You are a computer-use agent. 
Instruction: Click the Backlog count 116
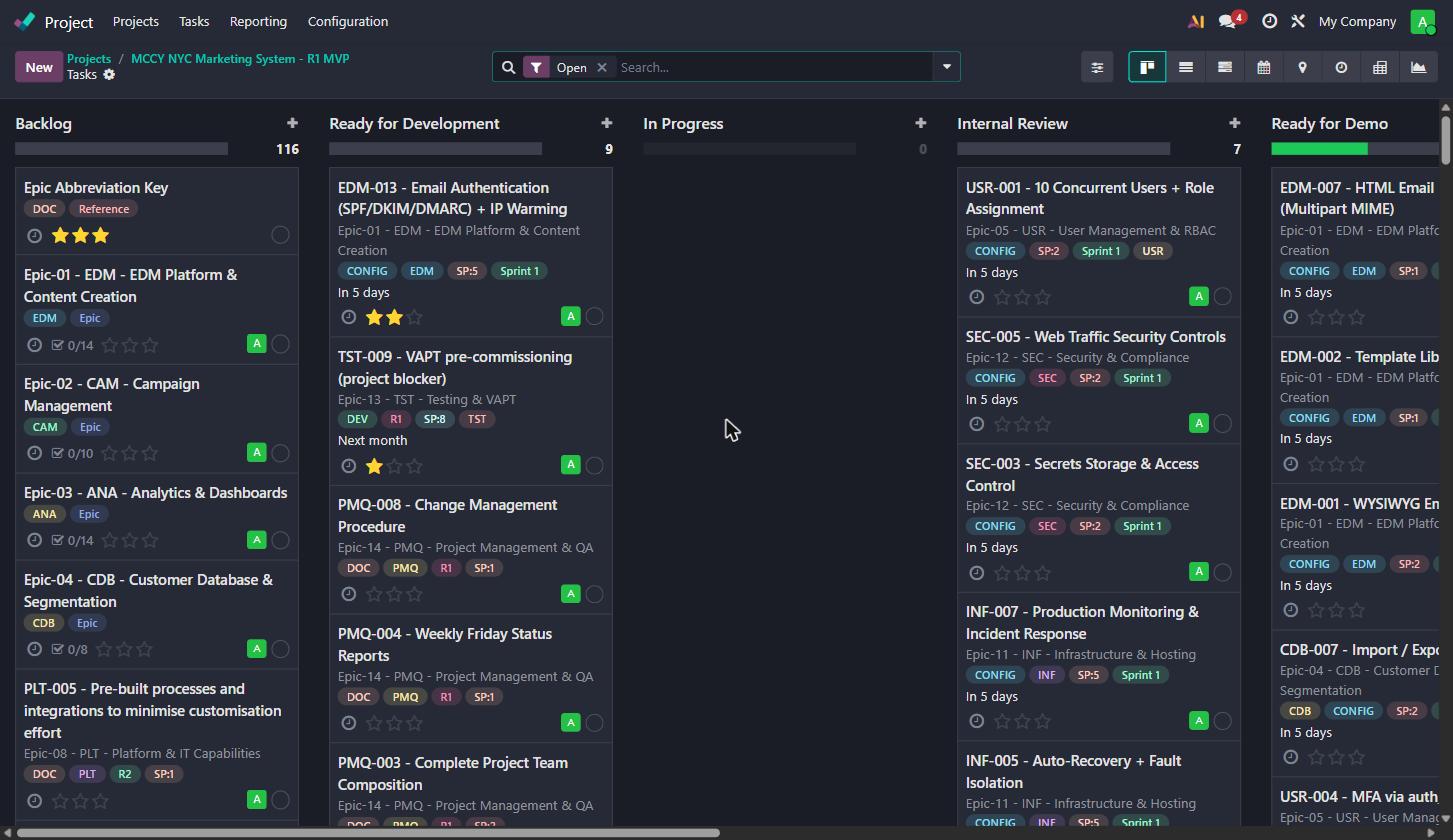click(287, 149)
